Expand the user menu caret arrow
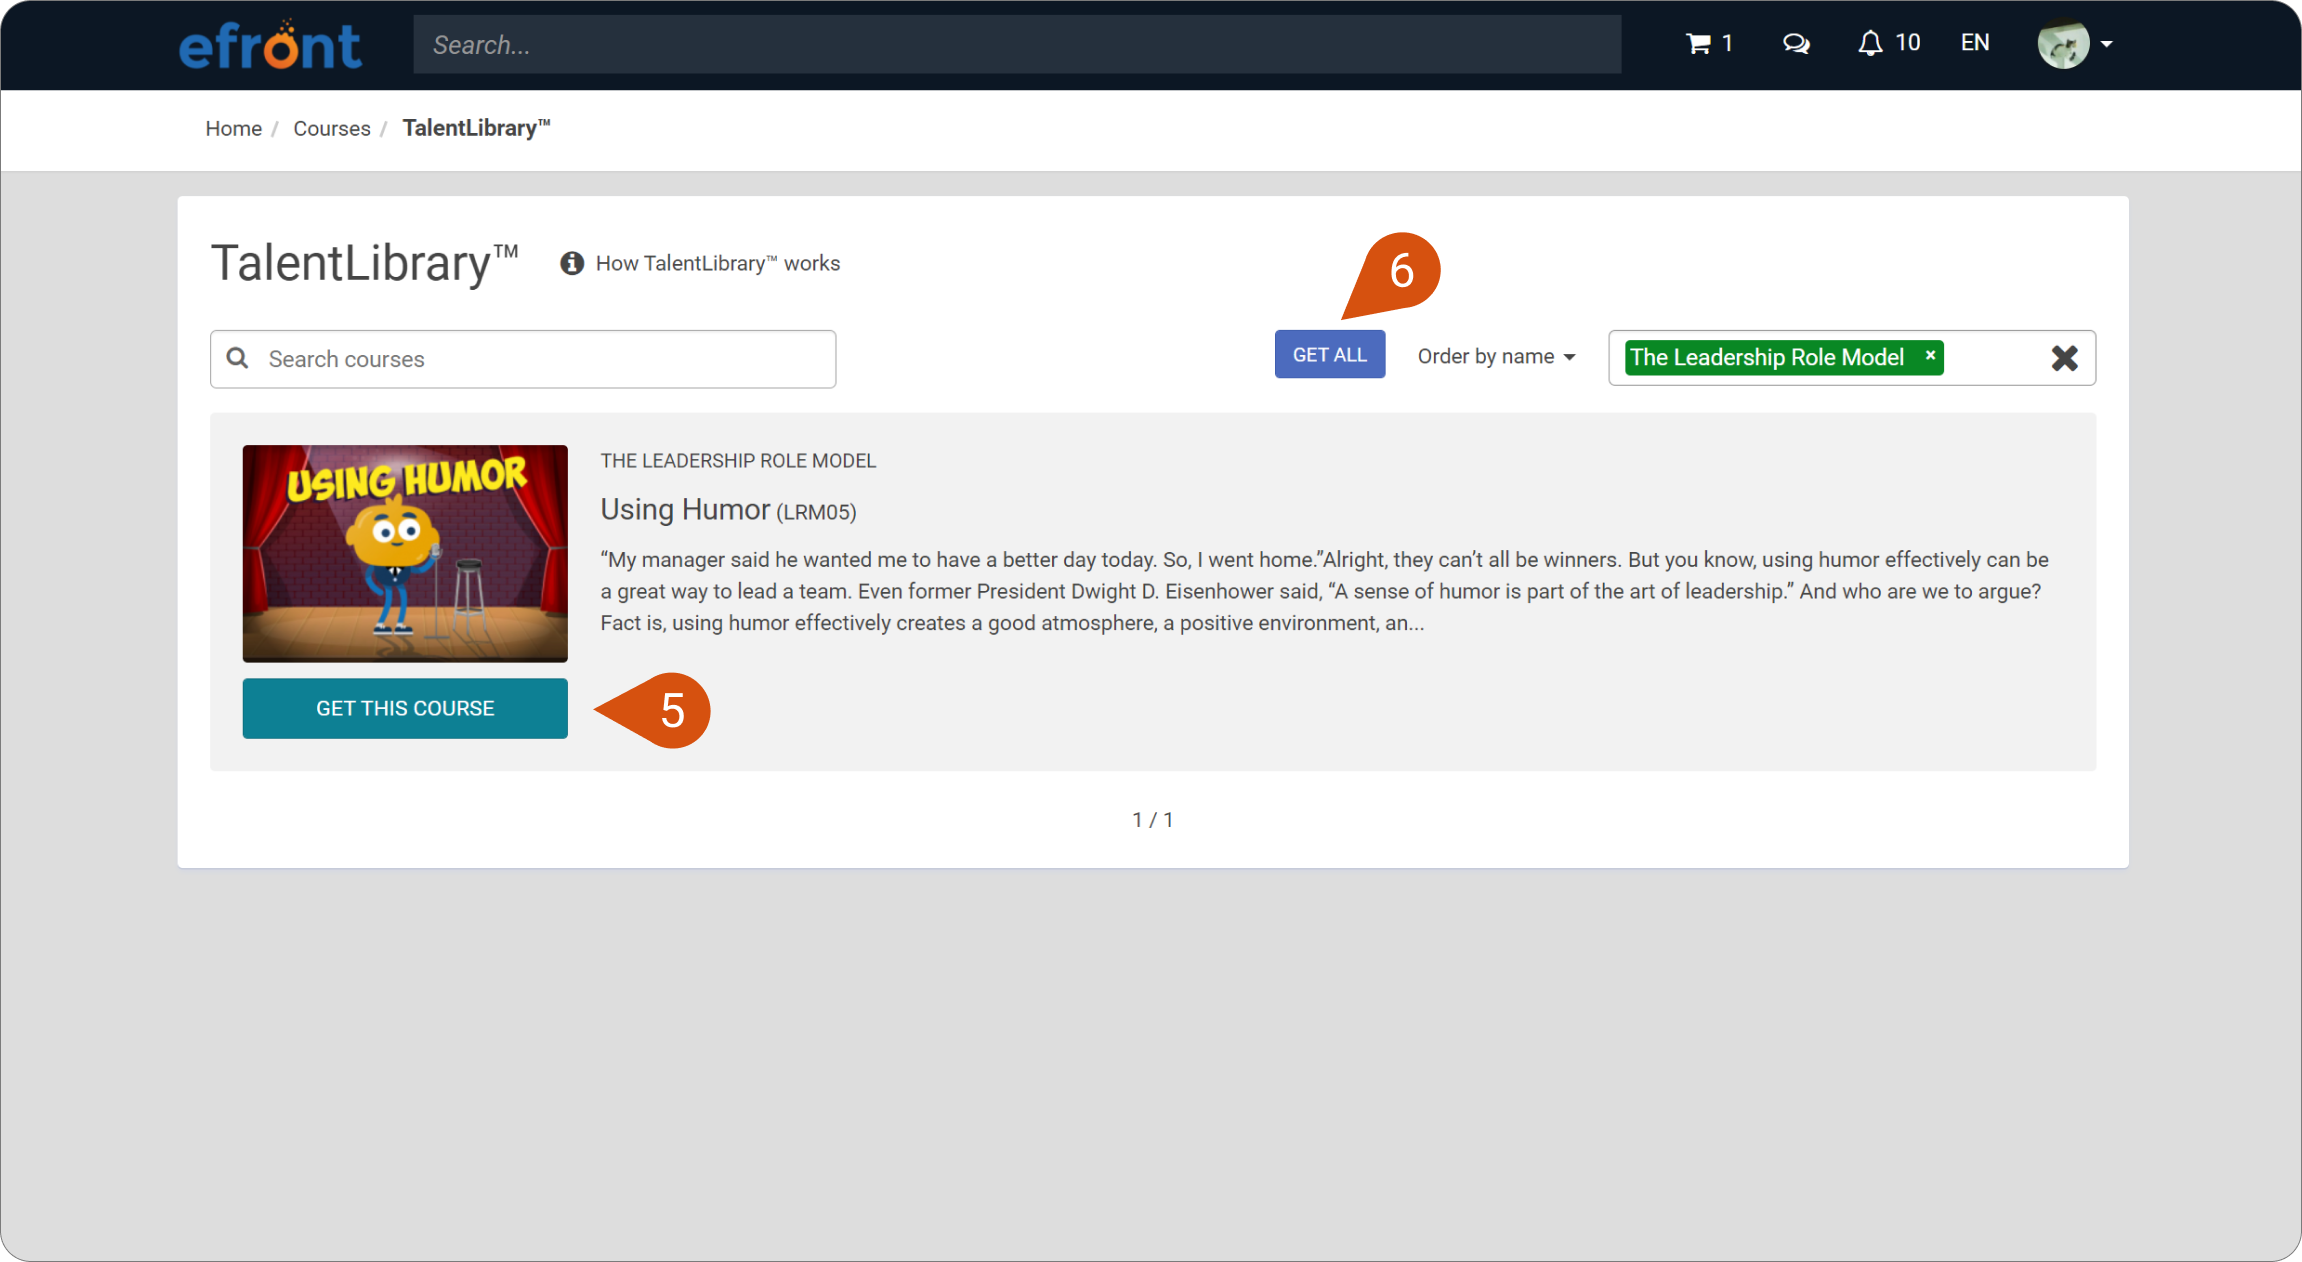Screen dimensions: 2302x1262 (2106, 44)
